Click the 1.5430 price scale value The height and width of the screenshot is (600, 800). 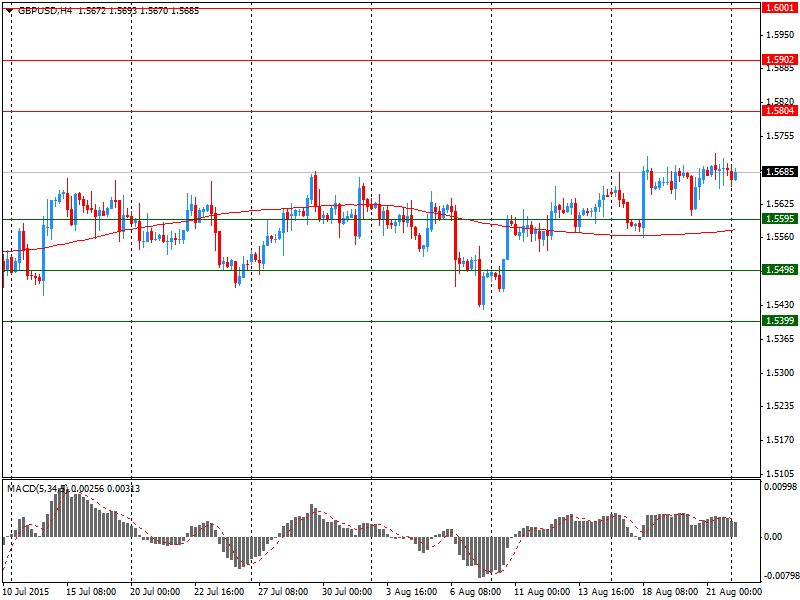tap(780, 305)
